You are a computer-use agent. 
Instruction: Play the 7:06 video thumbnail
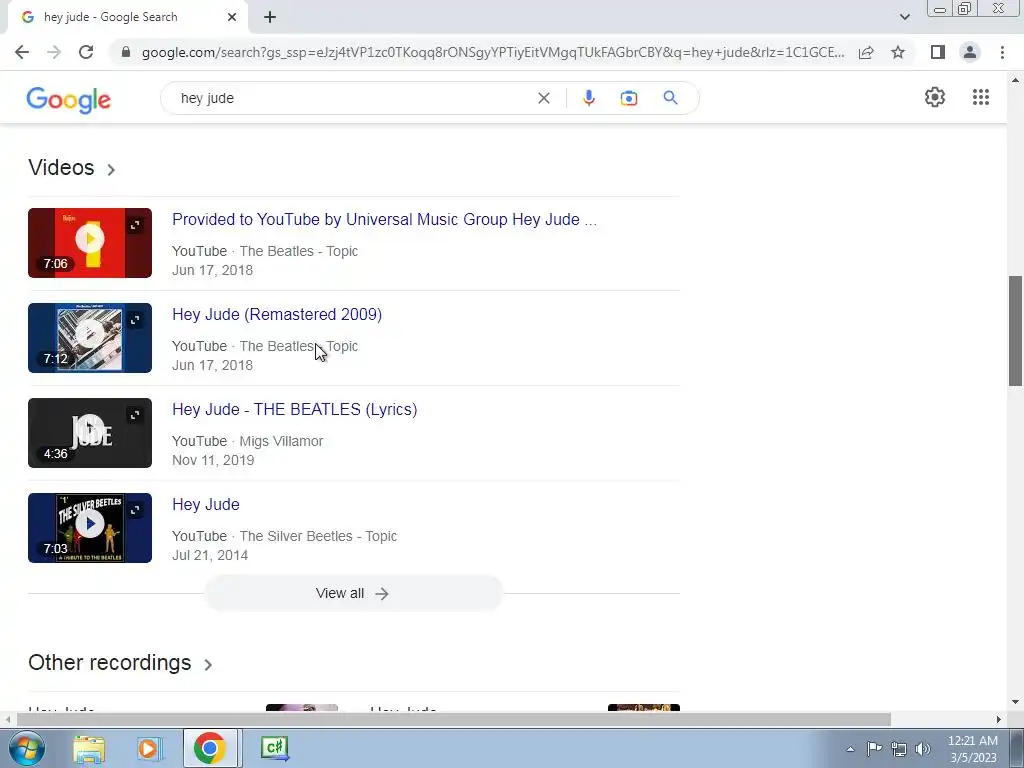point(90,238)
